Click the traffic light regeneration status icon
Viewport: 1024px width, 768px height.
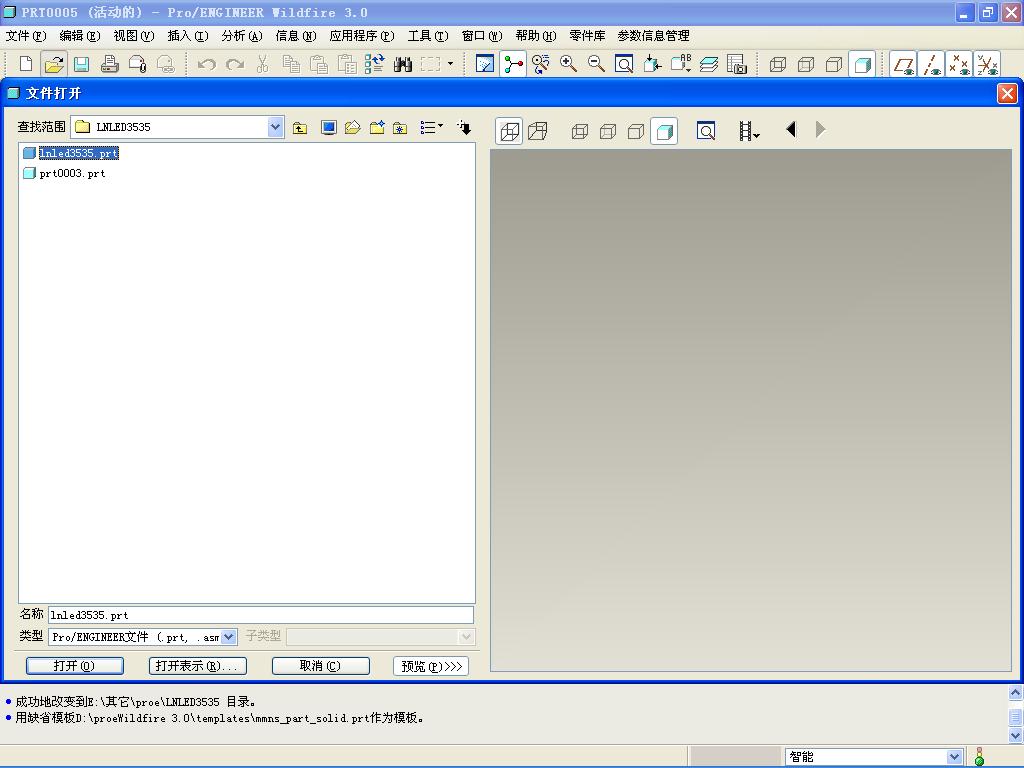pos(979,757)
